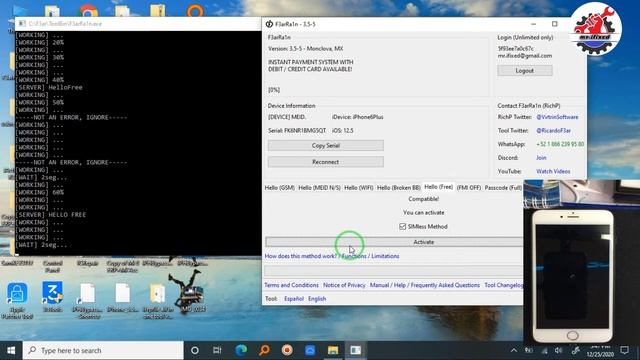Screen dimensions: 640x360
Task: Launch Microsoft Edge from the taskbar
Action: 241,350
